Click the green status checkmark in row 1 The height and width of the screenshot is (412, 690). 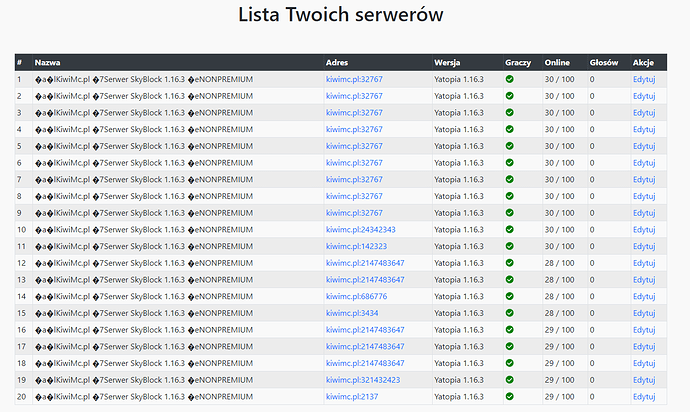click(x=510, y=79)
